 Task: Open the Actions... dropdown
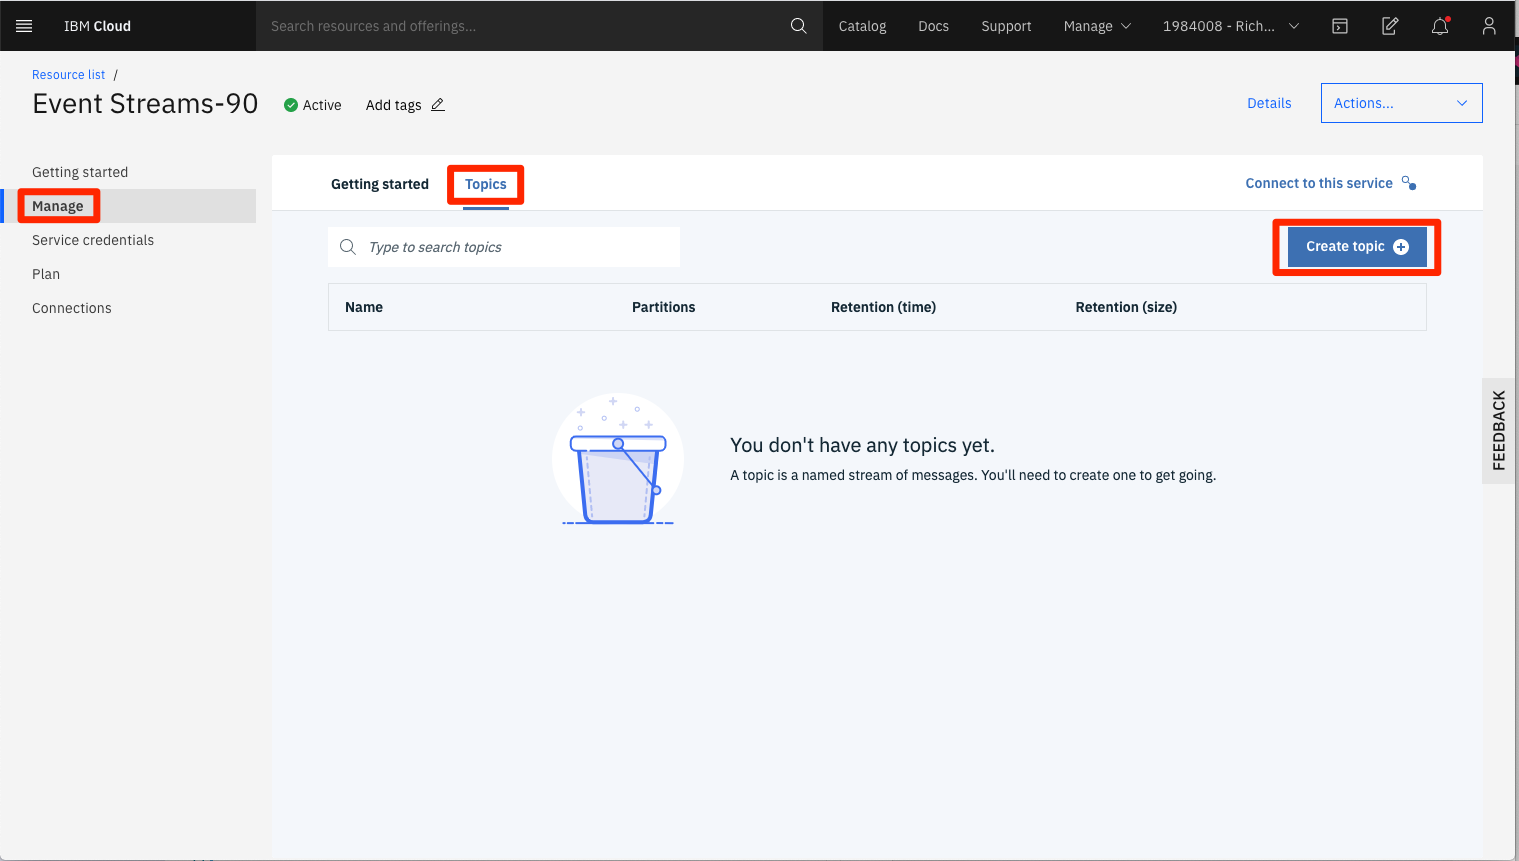[x=1401, y=103]
